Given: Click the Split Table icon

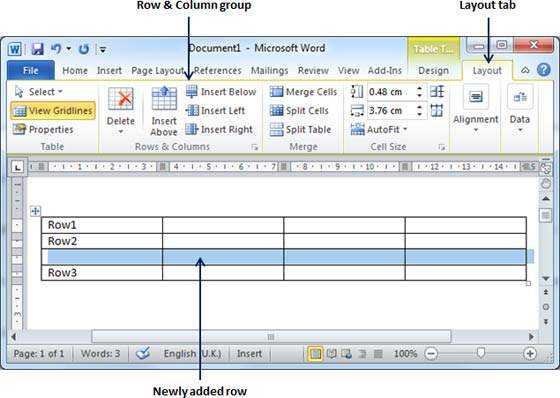Looking at the screenshot, I should coord(276,129).
